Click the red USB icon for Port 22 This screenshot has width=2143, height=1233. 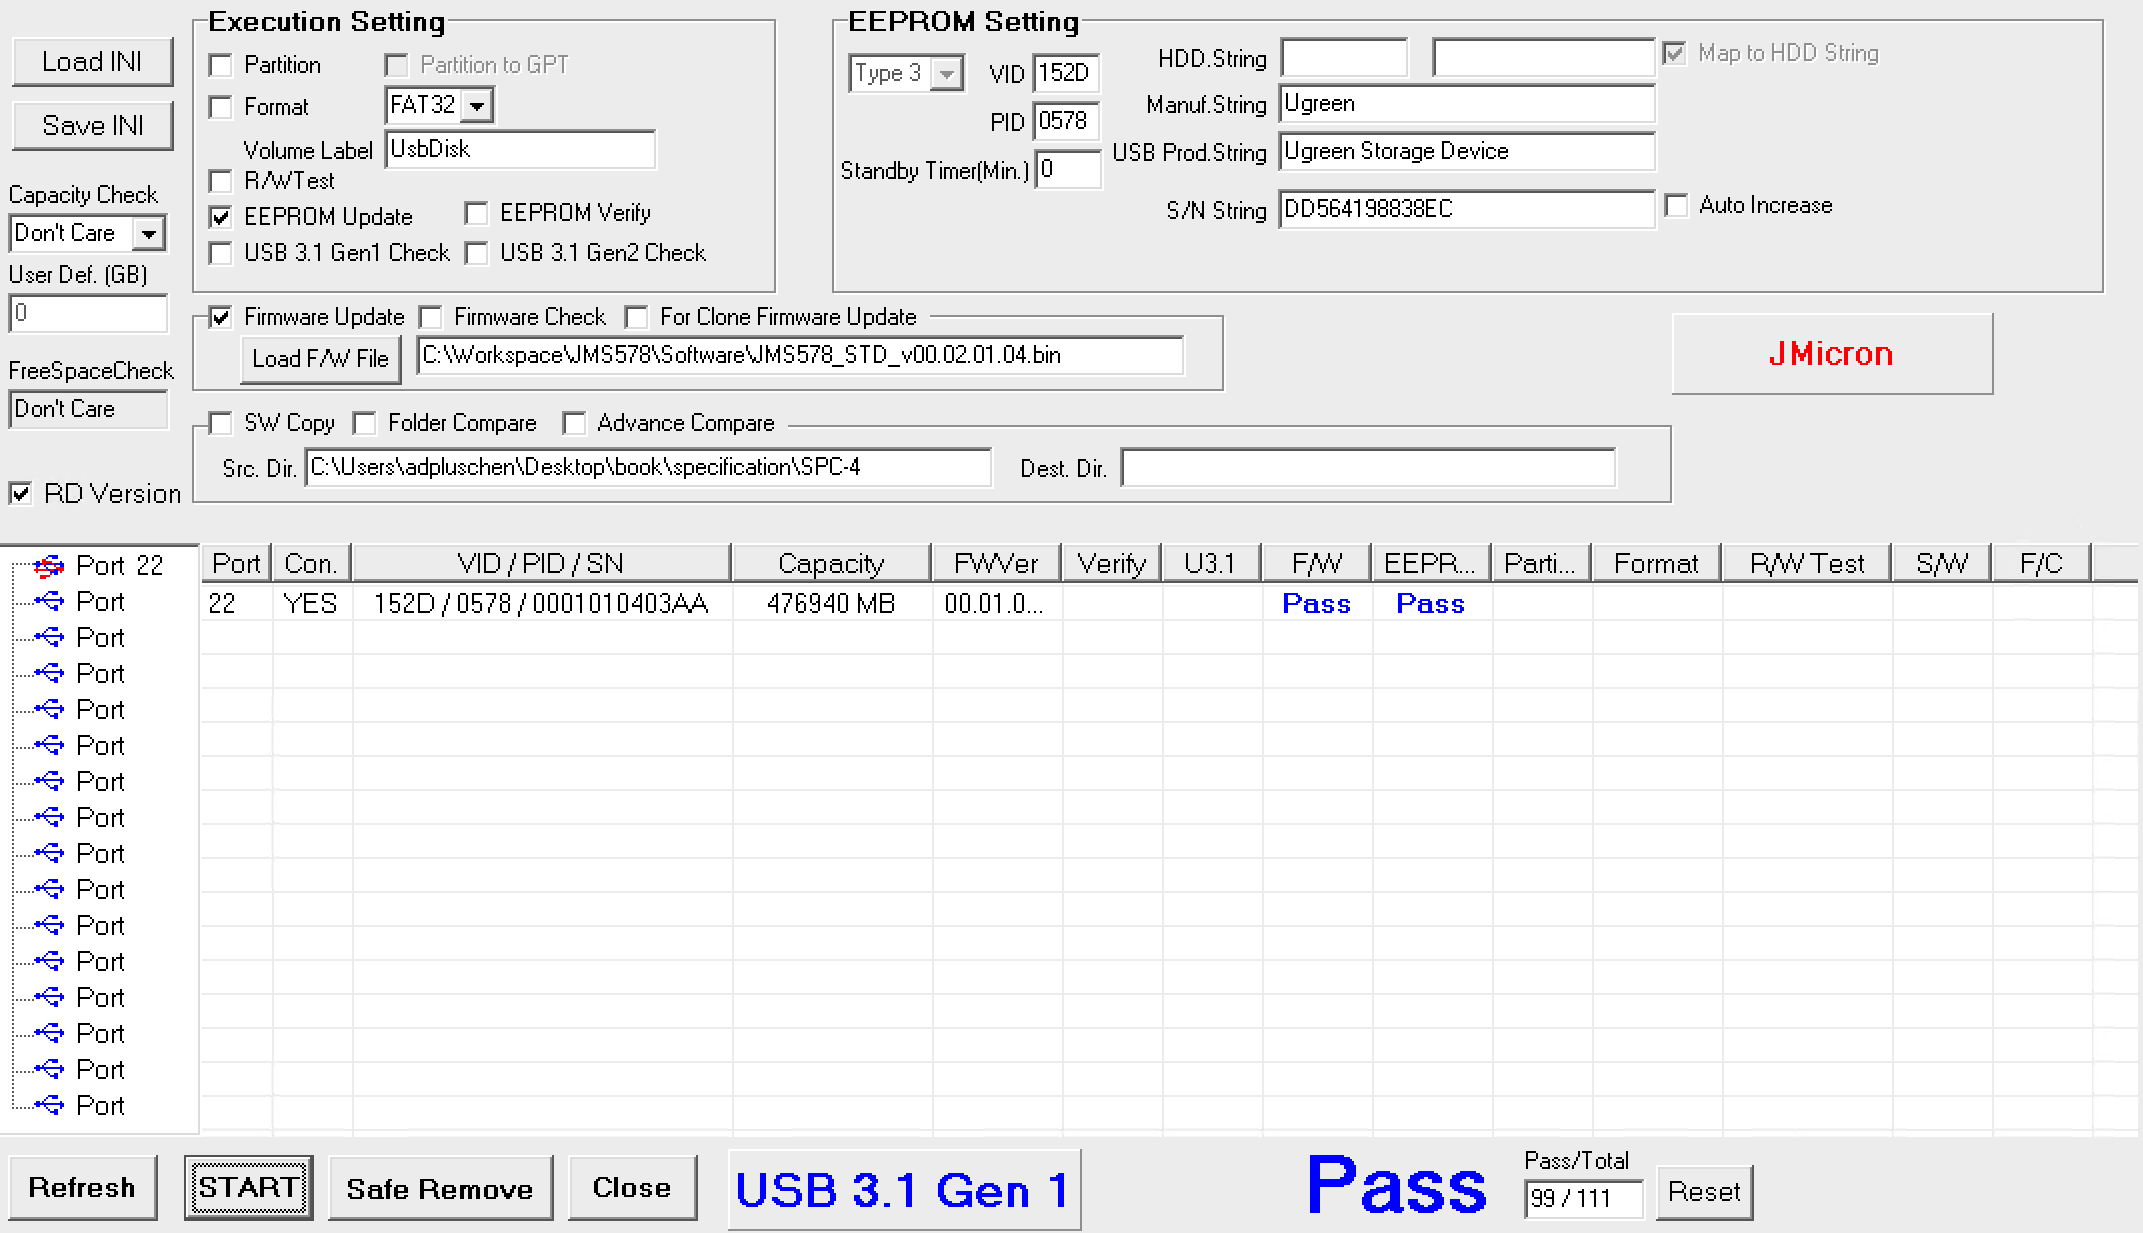point(48,566)
